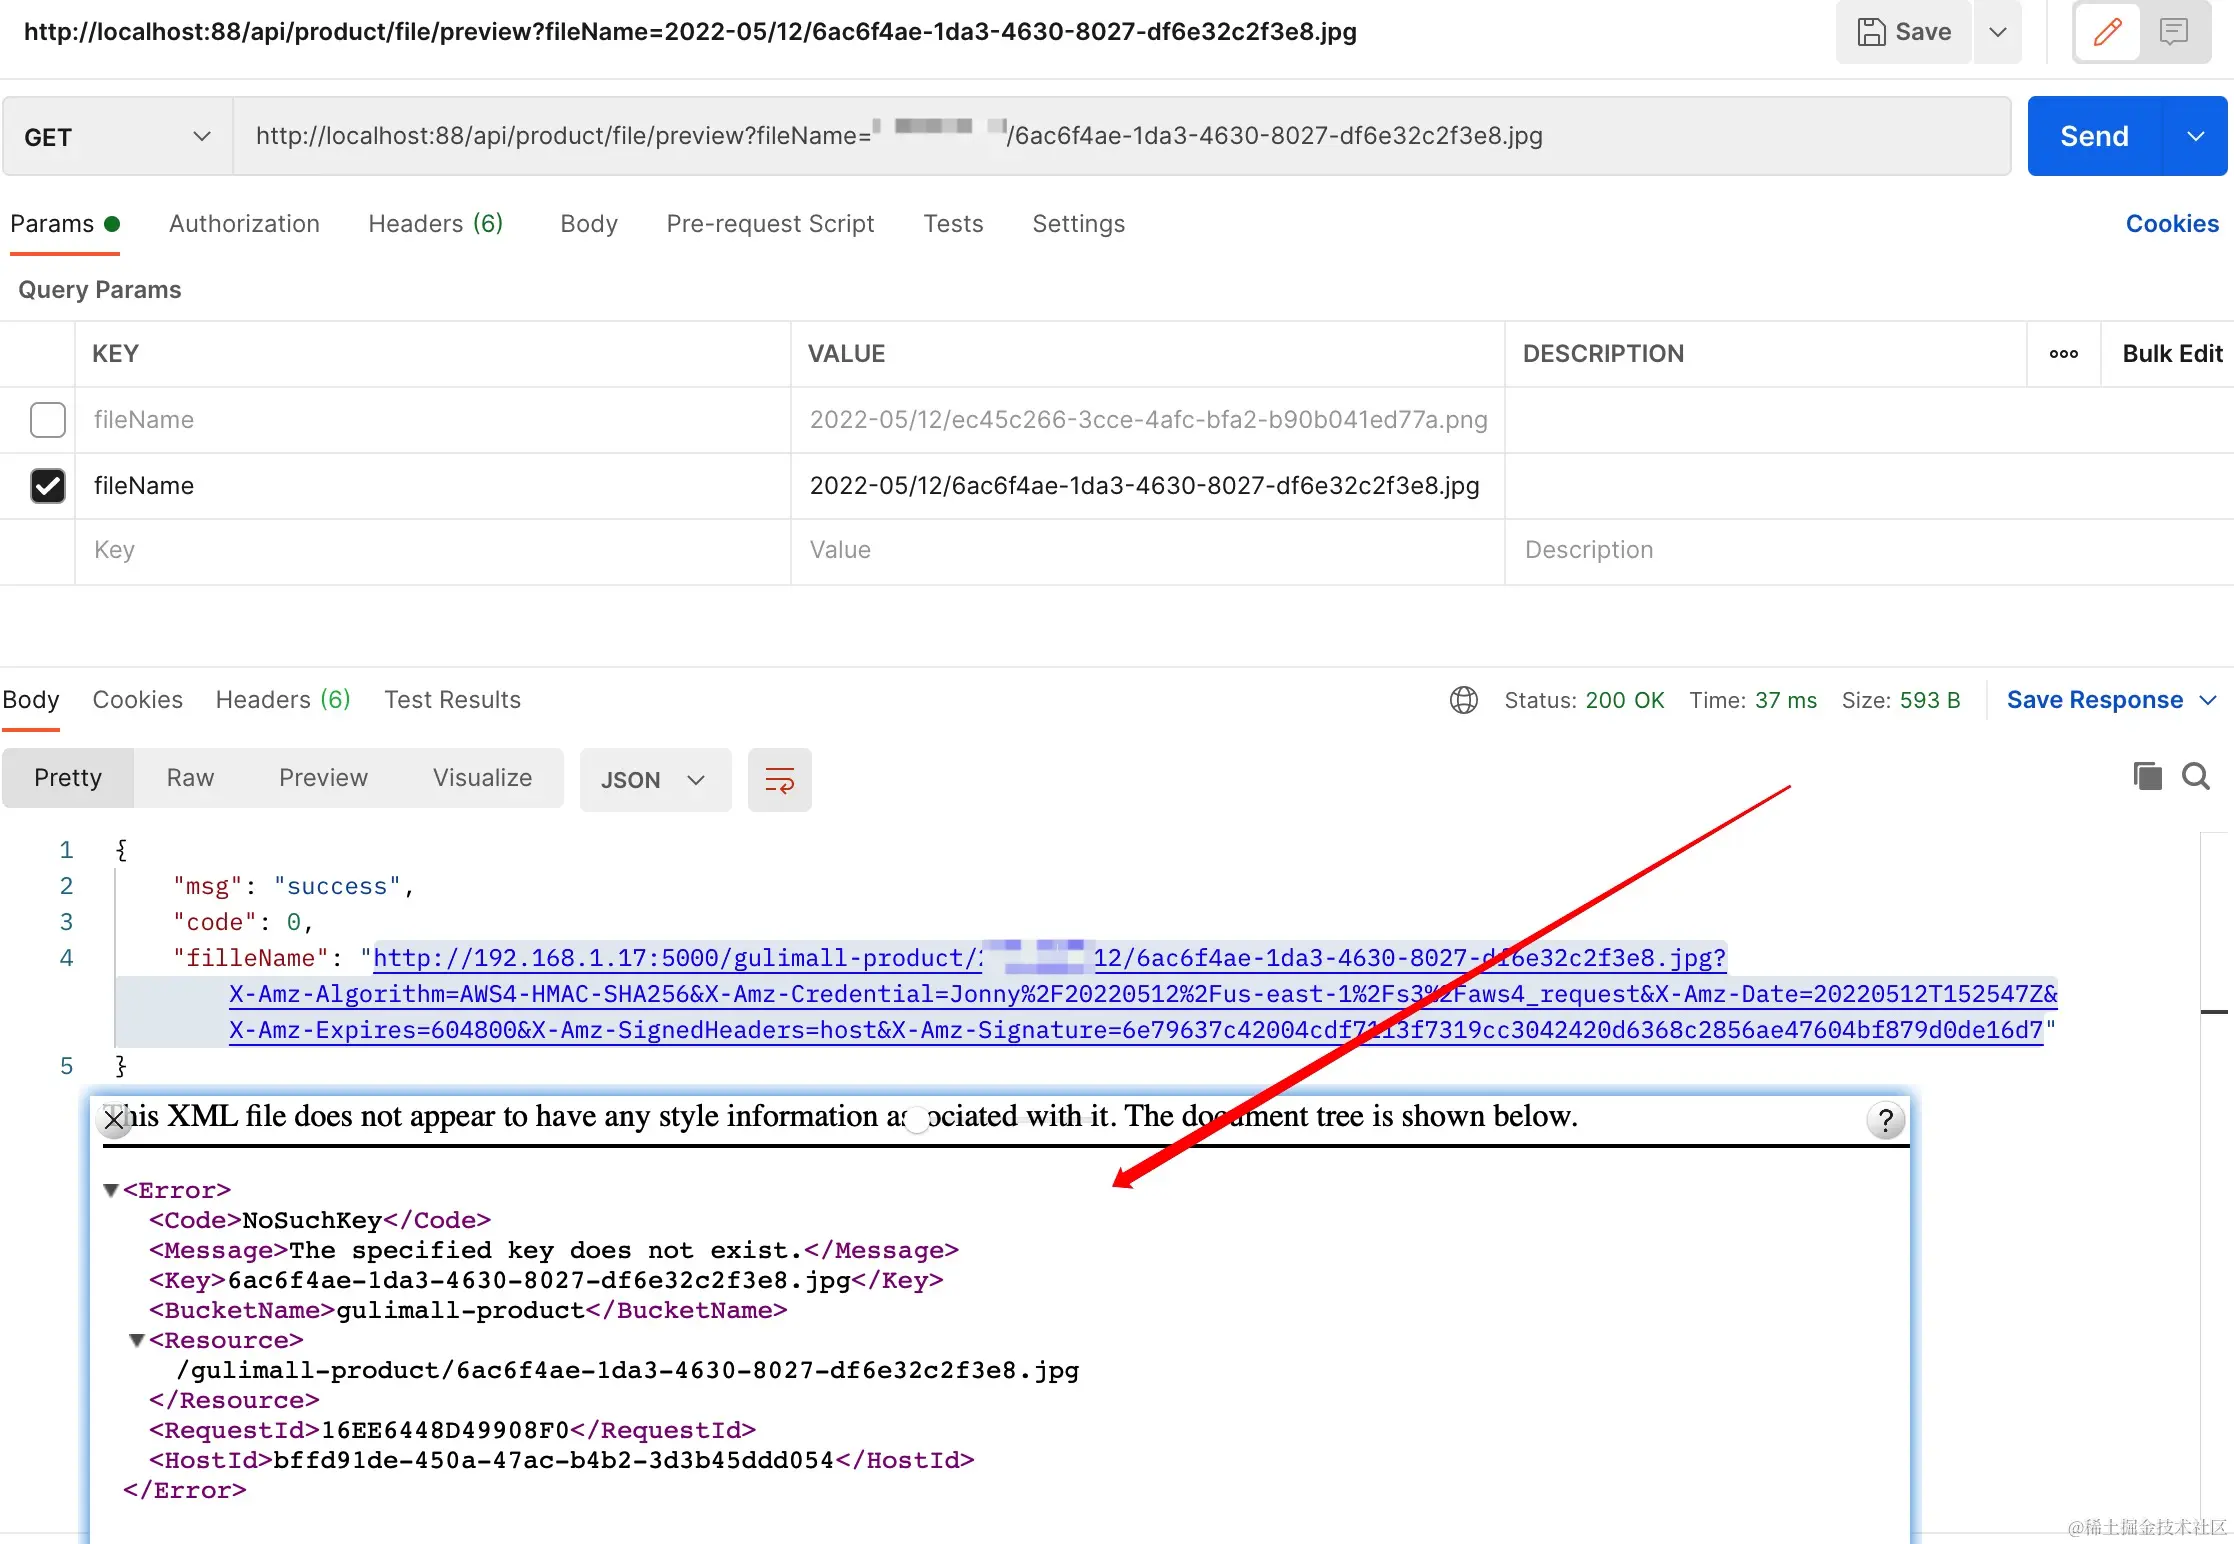
Task: Copy response with copy icon
Action: click(2147, 776)
